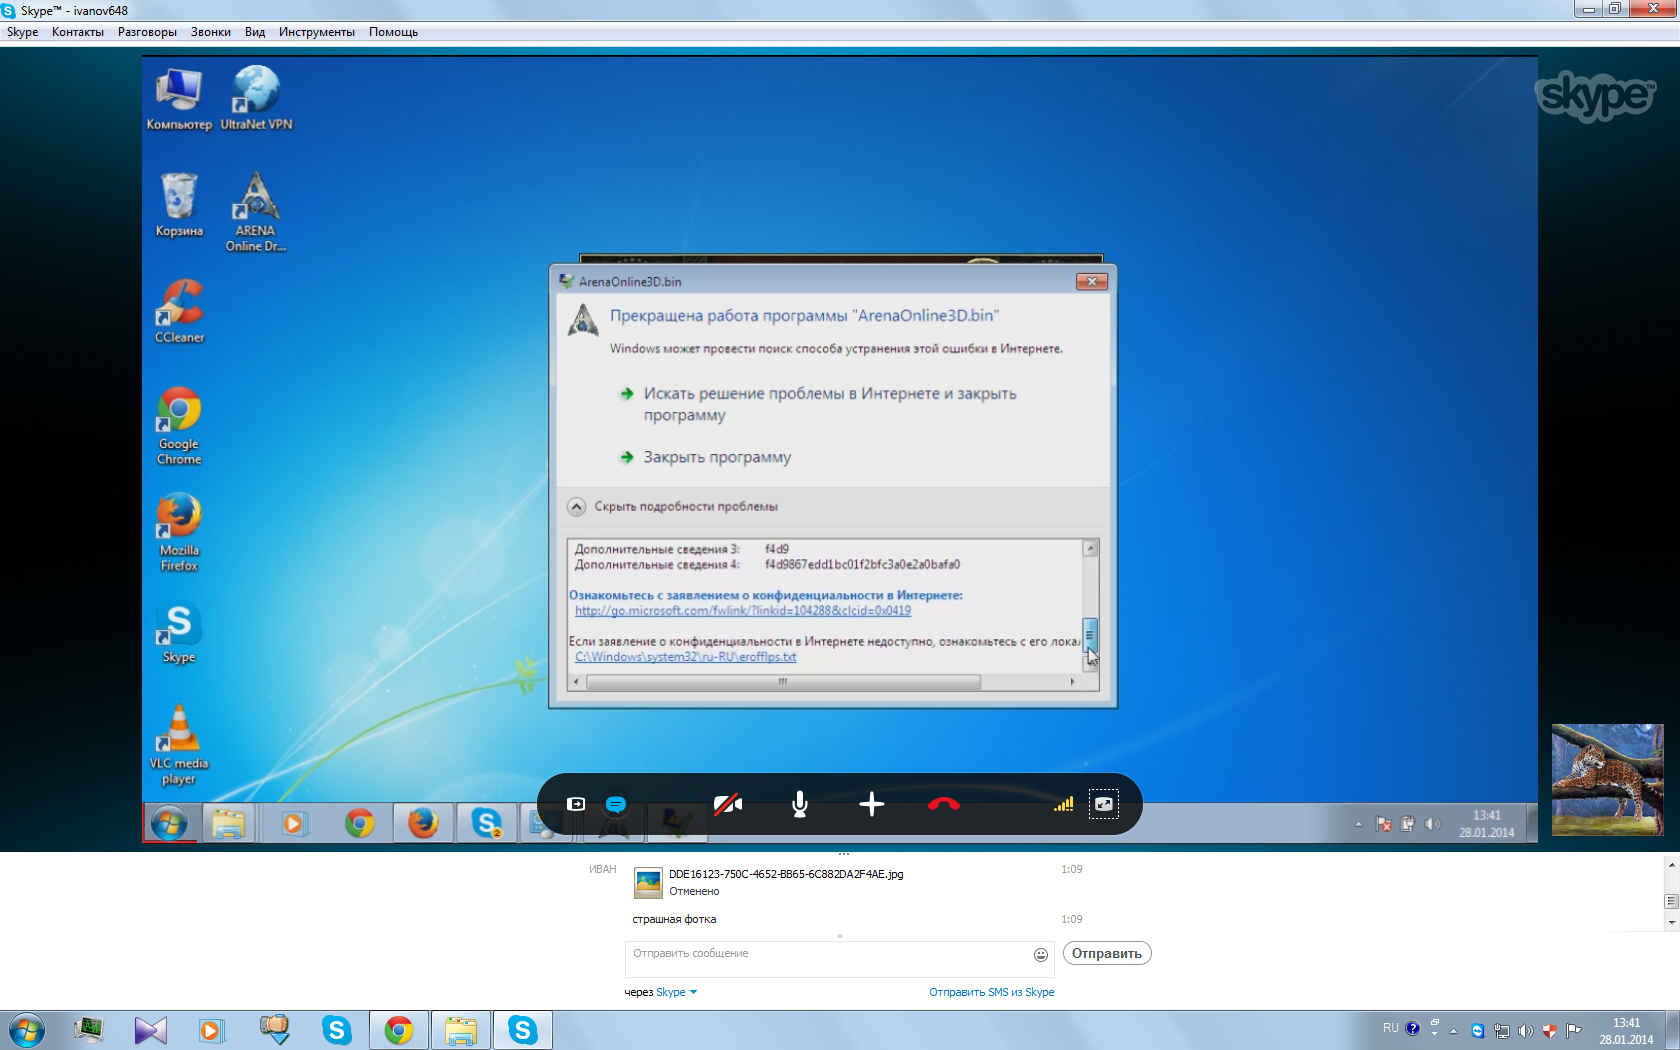Click Закрыть программу in error dialog
The image size is (1680, 1050).
[716, 457]
